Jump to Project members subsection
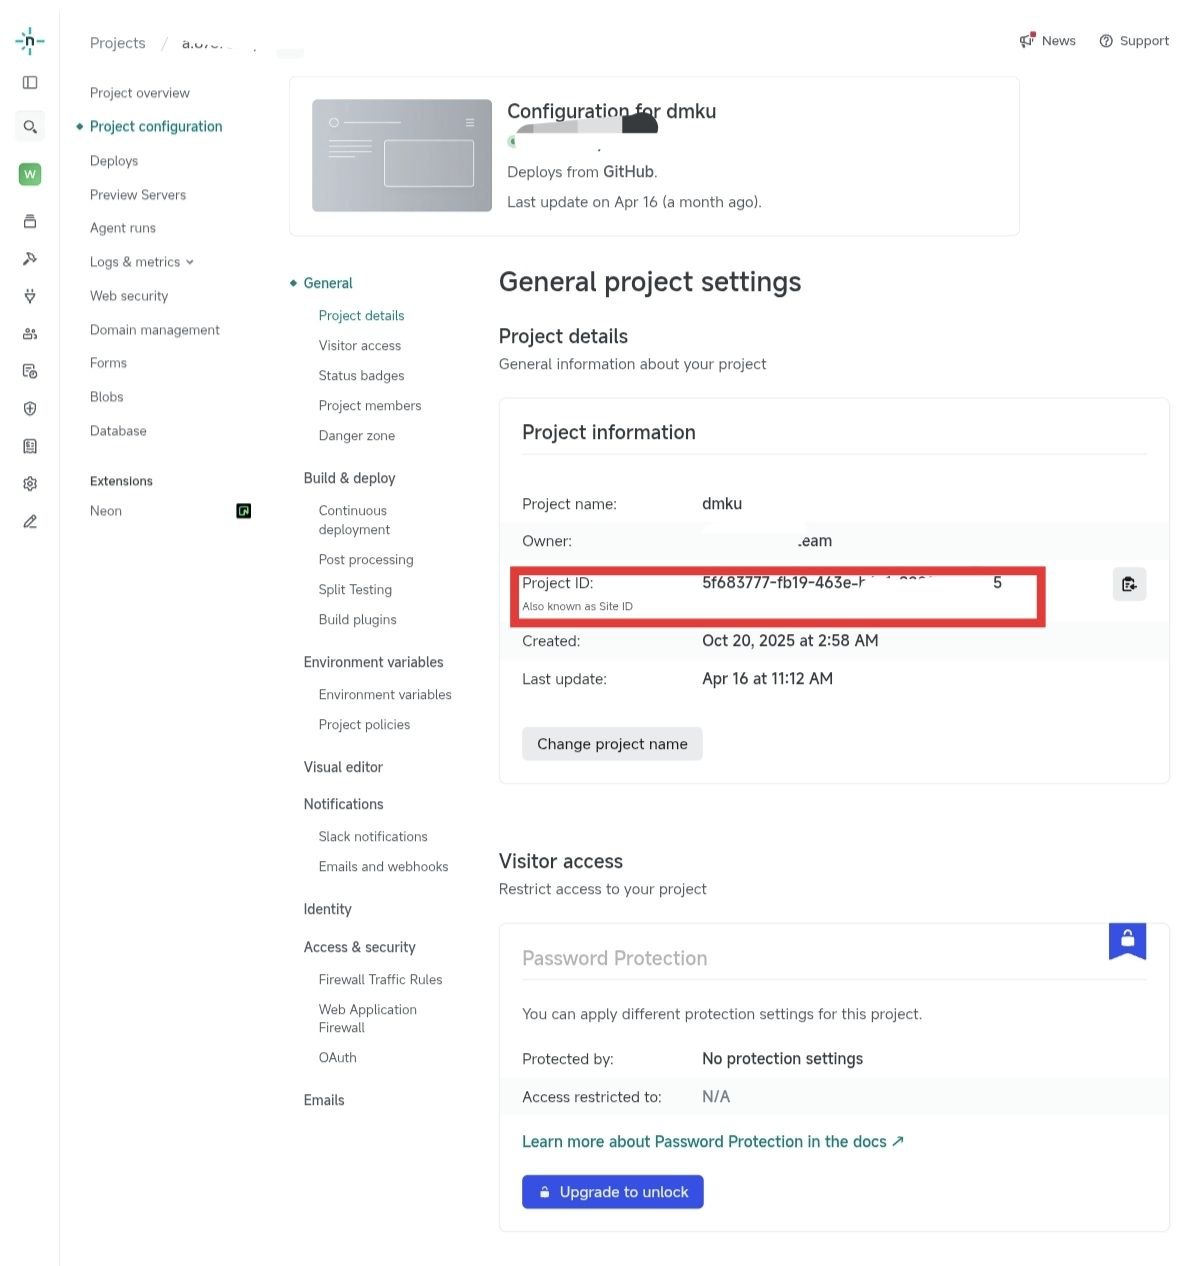 click(x=370, y=406)
